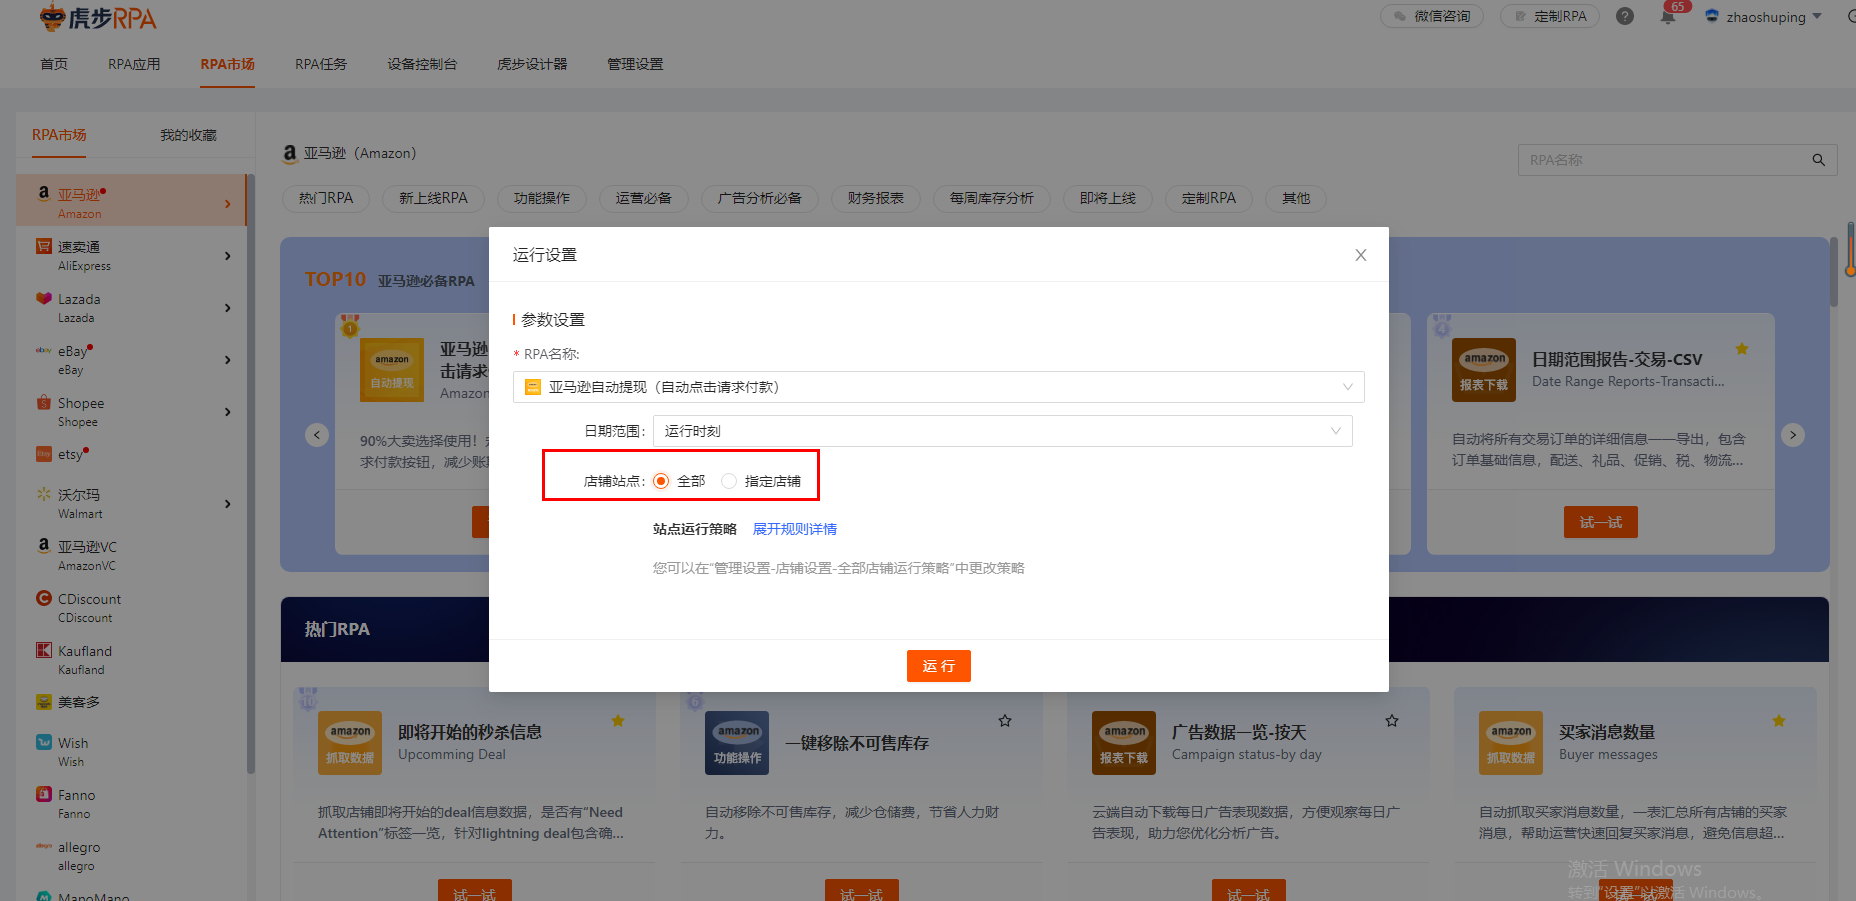Screen dimensions: 1856x901
Task: Expand the eBay sidebar arrow
Action: (228, 360)
